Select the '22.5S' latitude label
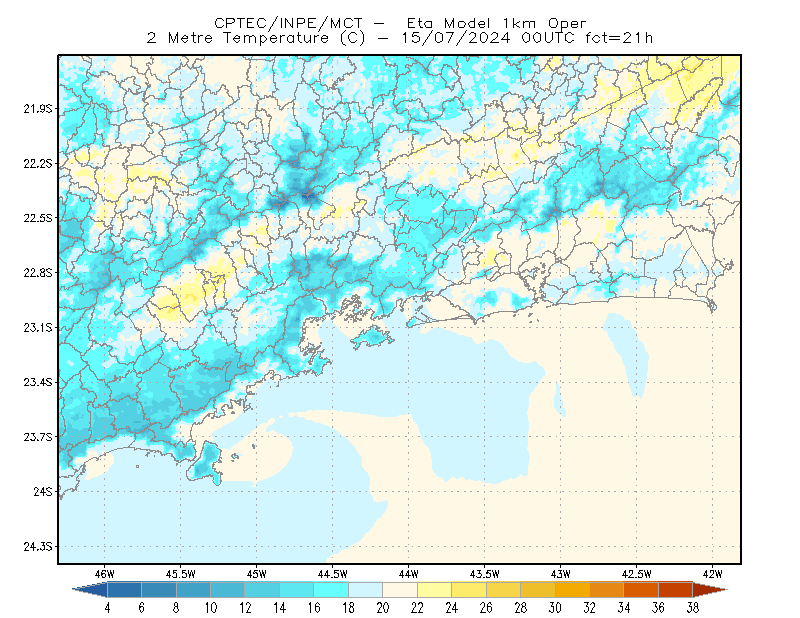This screenshot has height=618, width=800. 37,218
